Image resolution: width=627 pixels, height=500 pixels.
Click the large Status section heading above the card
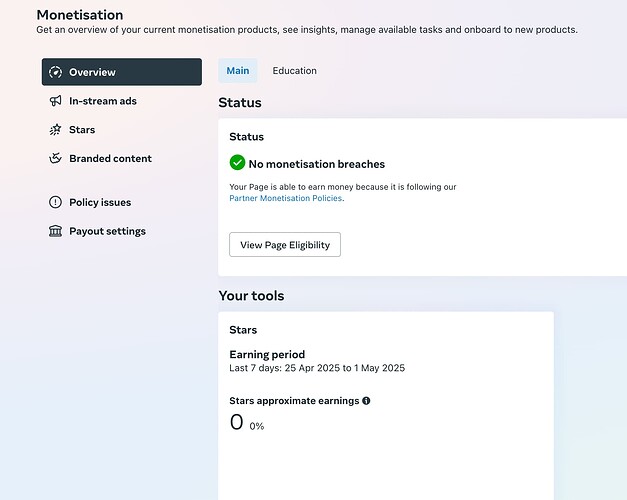click(x=240, y=103)
